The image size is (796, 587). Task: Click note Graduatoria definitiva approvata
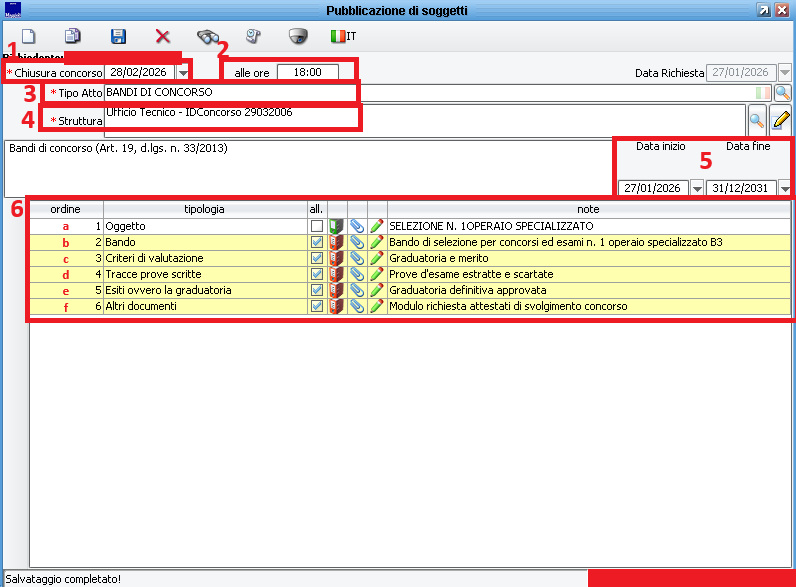(x=468, y=290)
